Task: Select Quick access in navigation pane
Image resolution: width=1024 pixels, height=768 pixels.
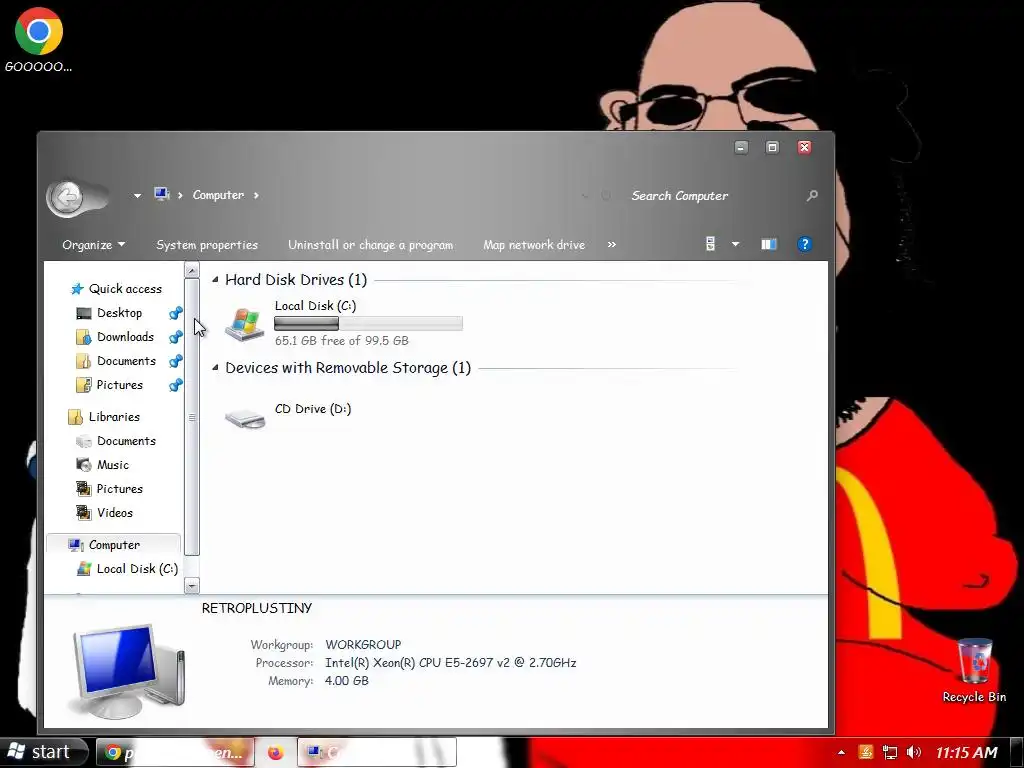Action: click(125, 289)
